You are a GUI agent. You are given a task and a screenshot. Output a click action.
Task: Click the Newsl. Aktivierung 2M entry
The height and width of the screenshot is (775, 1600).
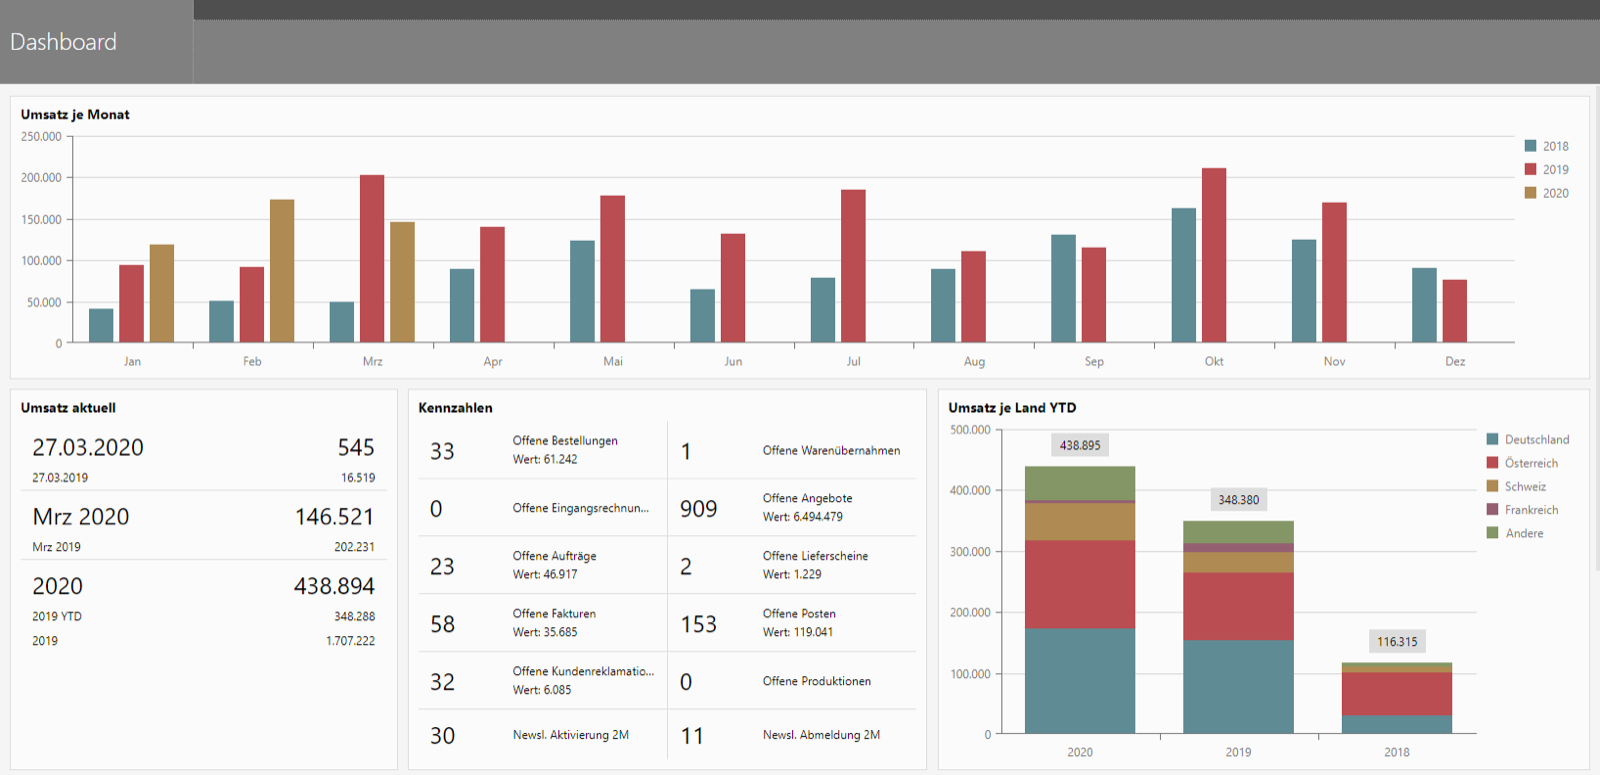pos(542,735)
